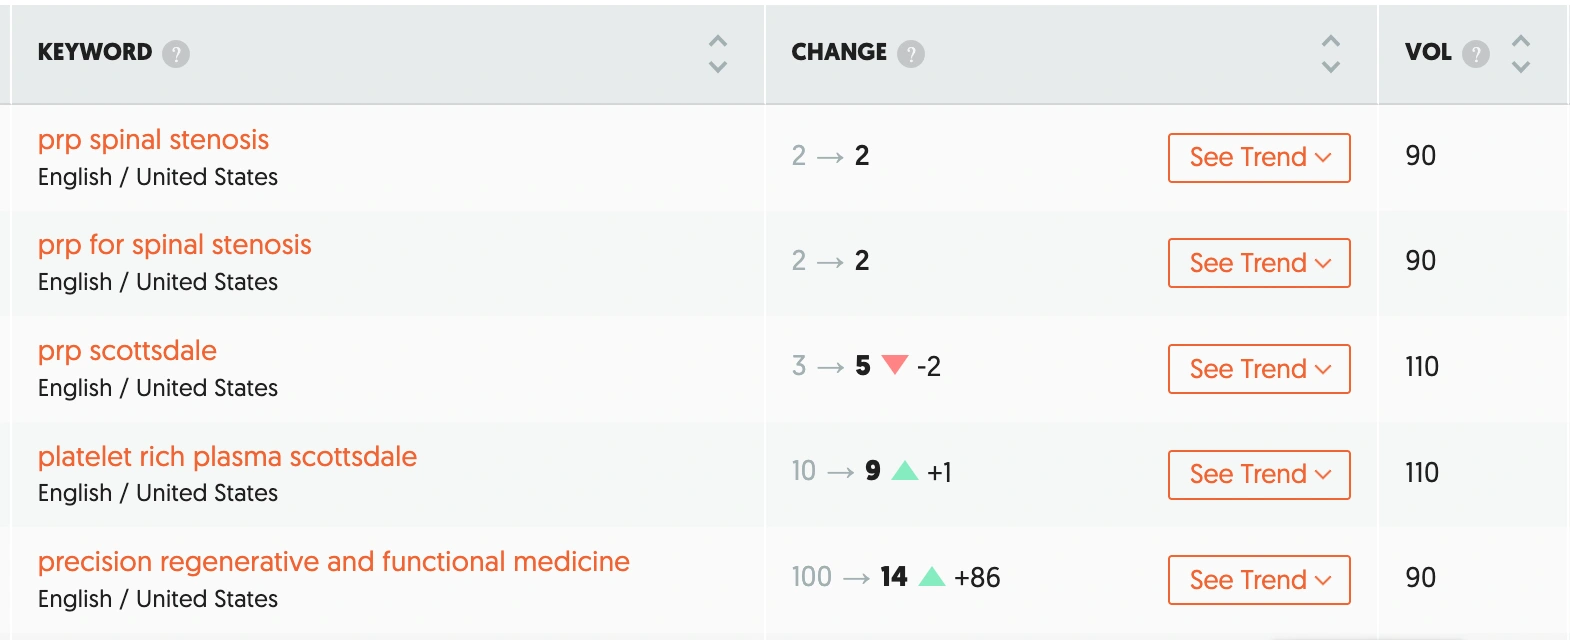The image size is (1570, 640).
Task: Sort VOL column ascending with up arrow
Action: pos(1521,42)
